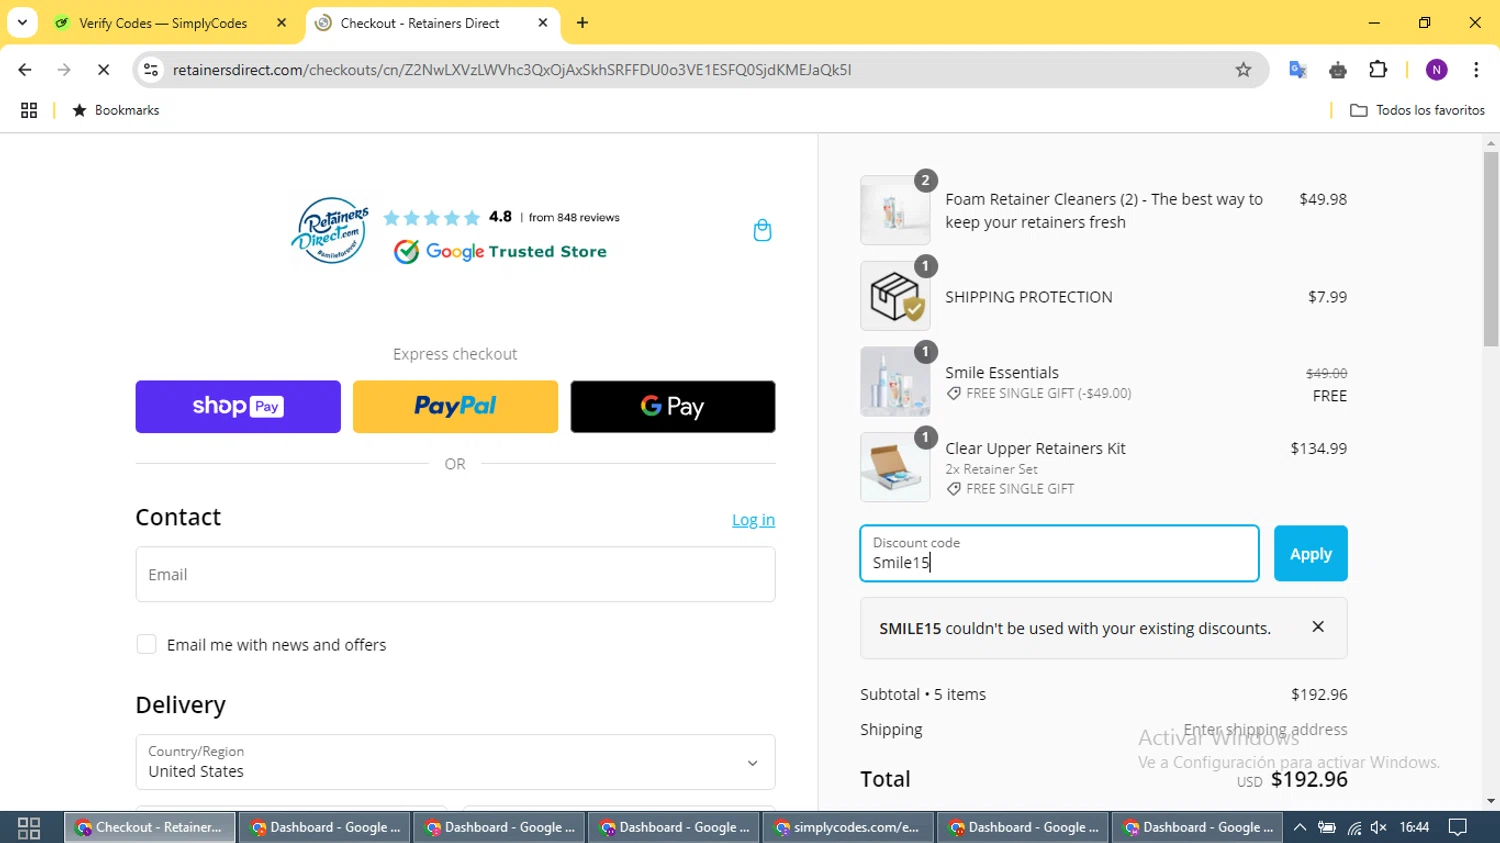Pay with PayPal express button
Image resolution: width=1500 pixels, height=843 pixels.
(x=455, y=406)
